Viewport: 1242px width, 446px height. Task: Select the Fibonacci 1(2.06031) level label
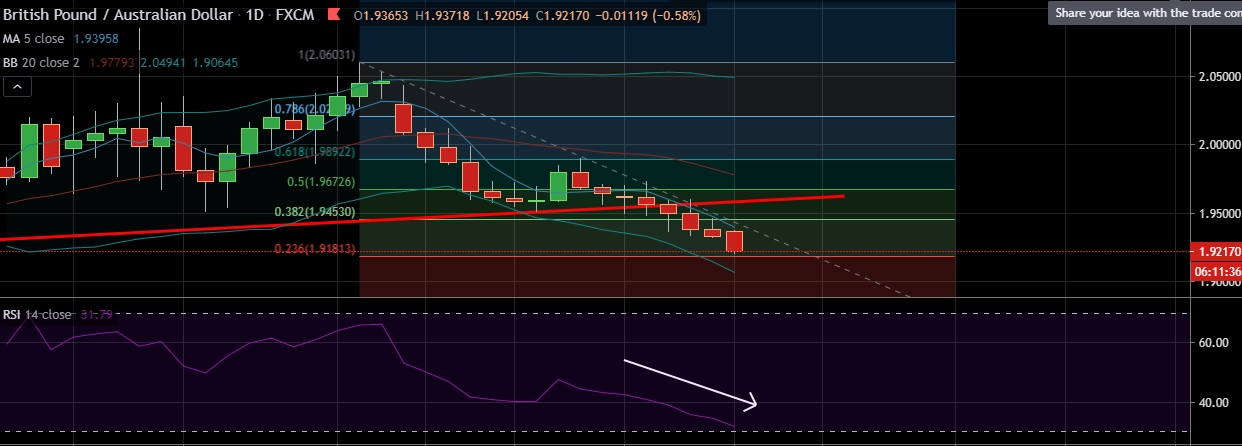pos(327,54)
